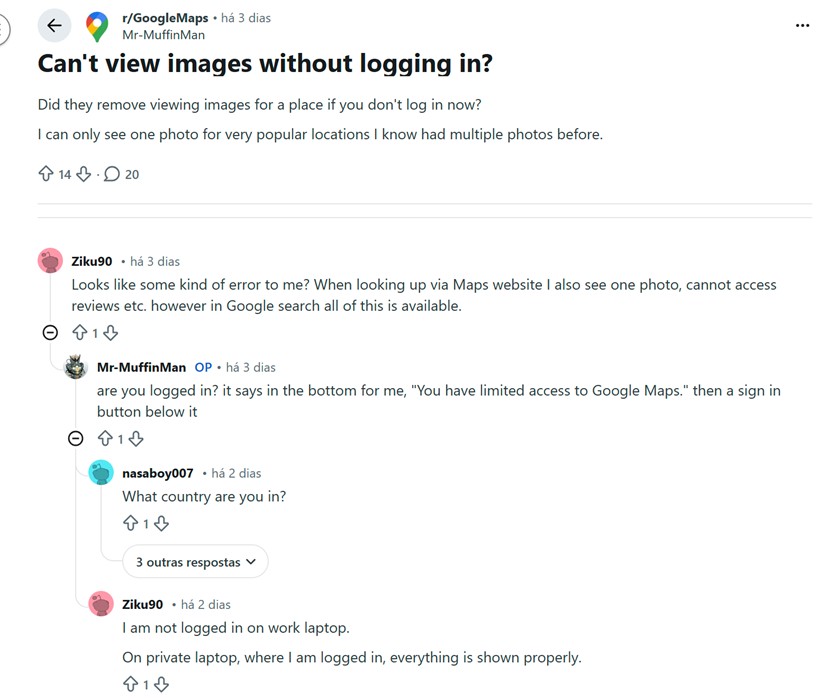This screenshot has height=700, width=817.
Task: Collapse Ziku90's comment thread
Action: click(x=50, y=333)
